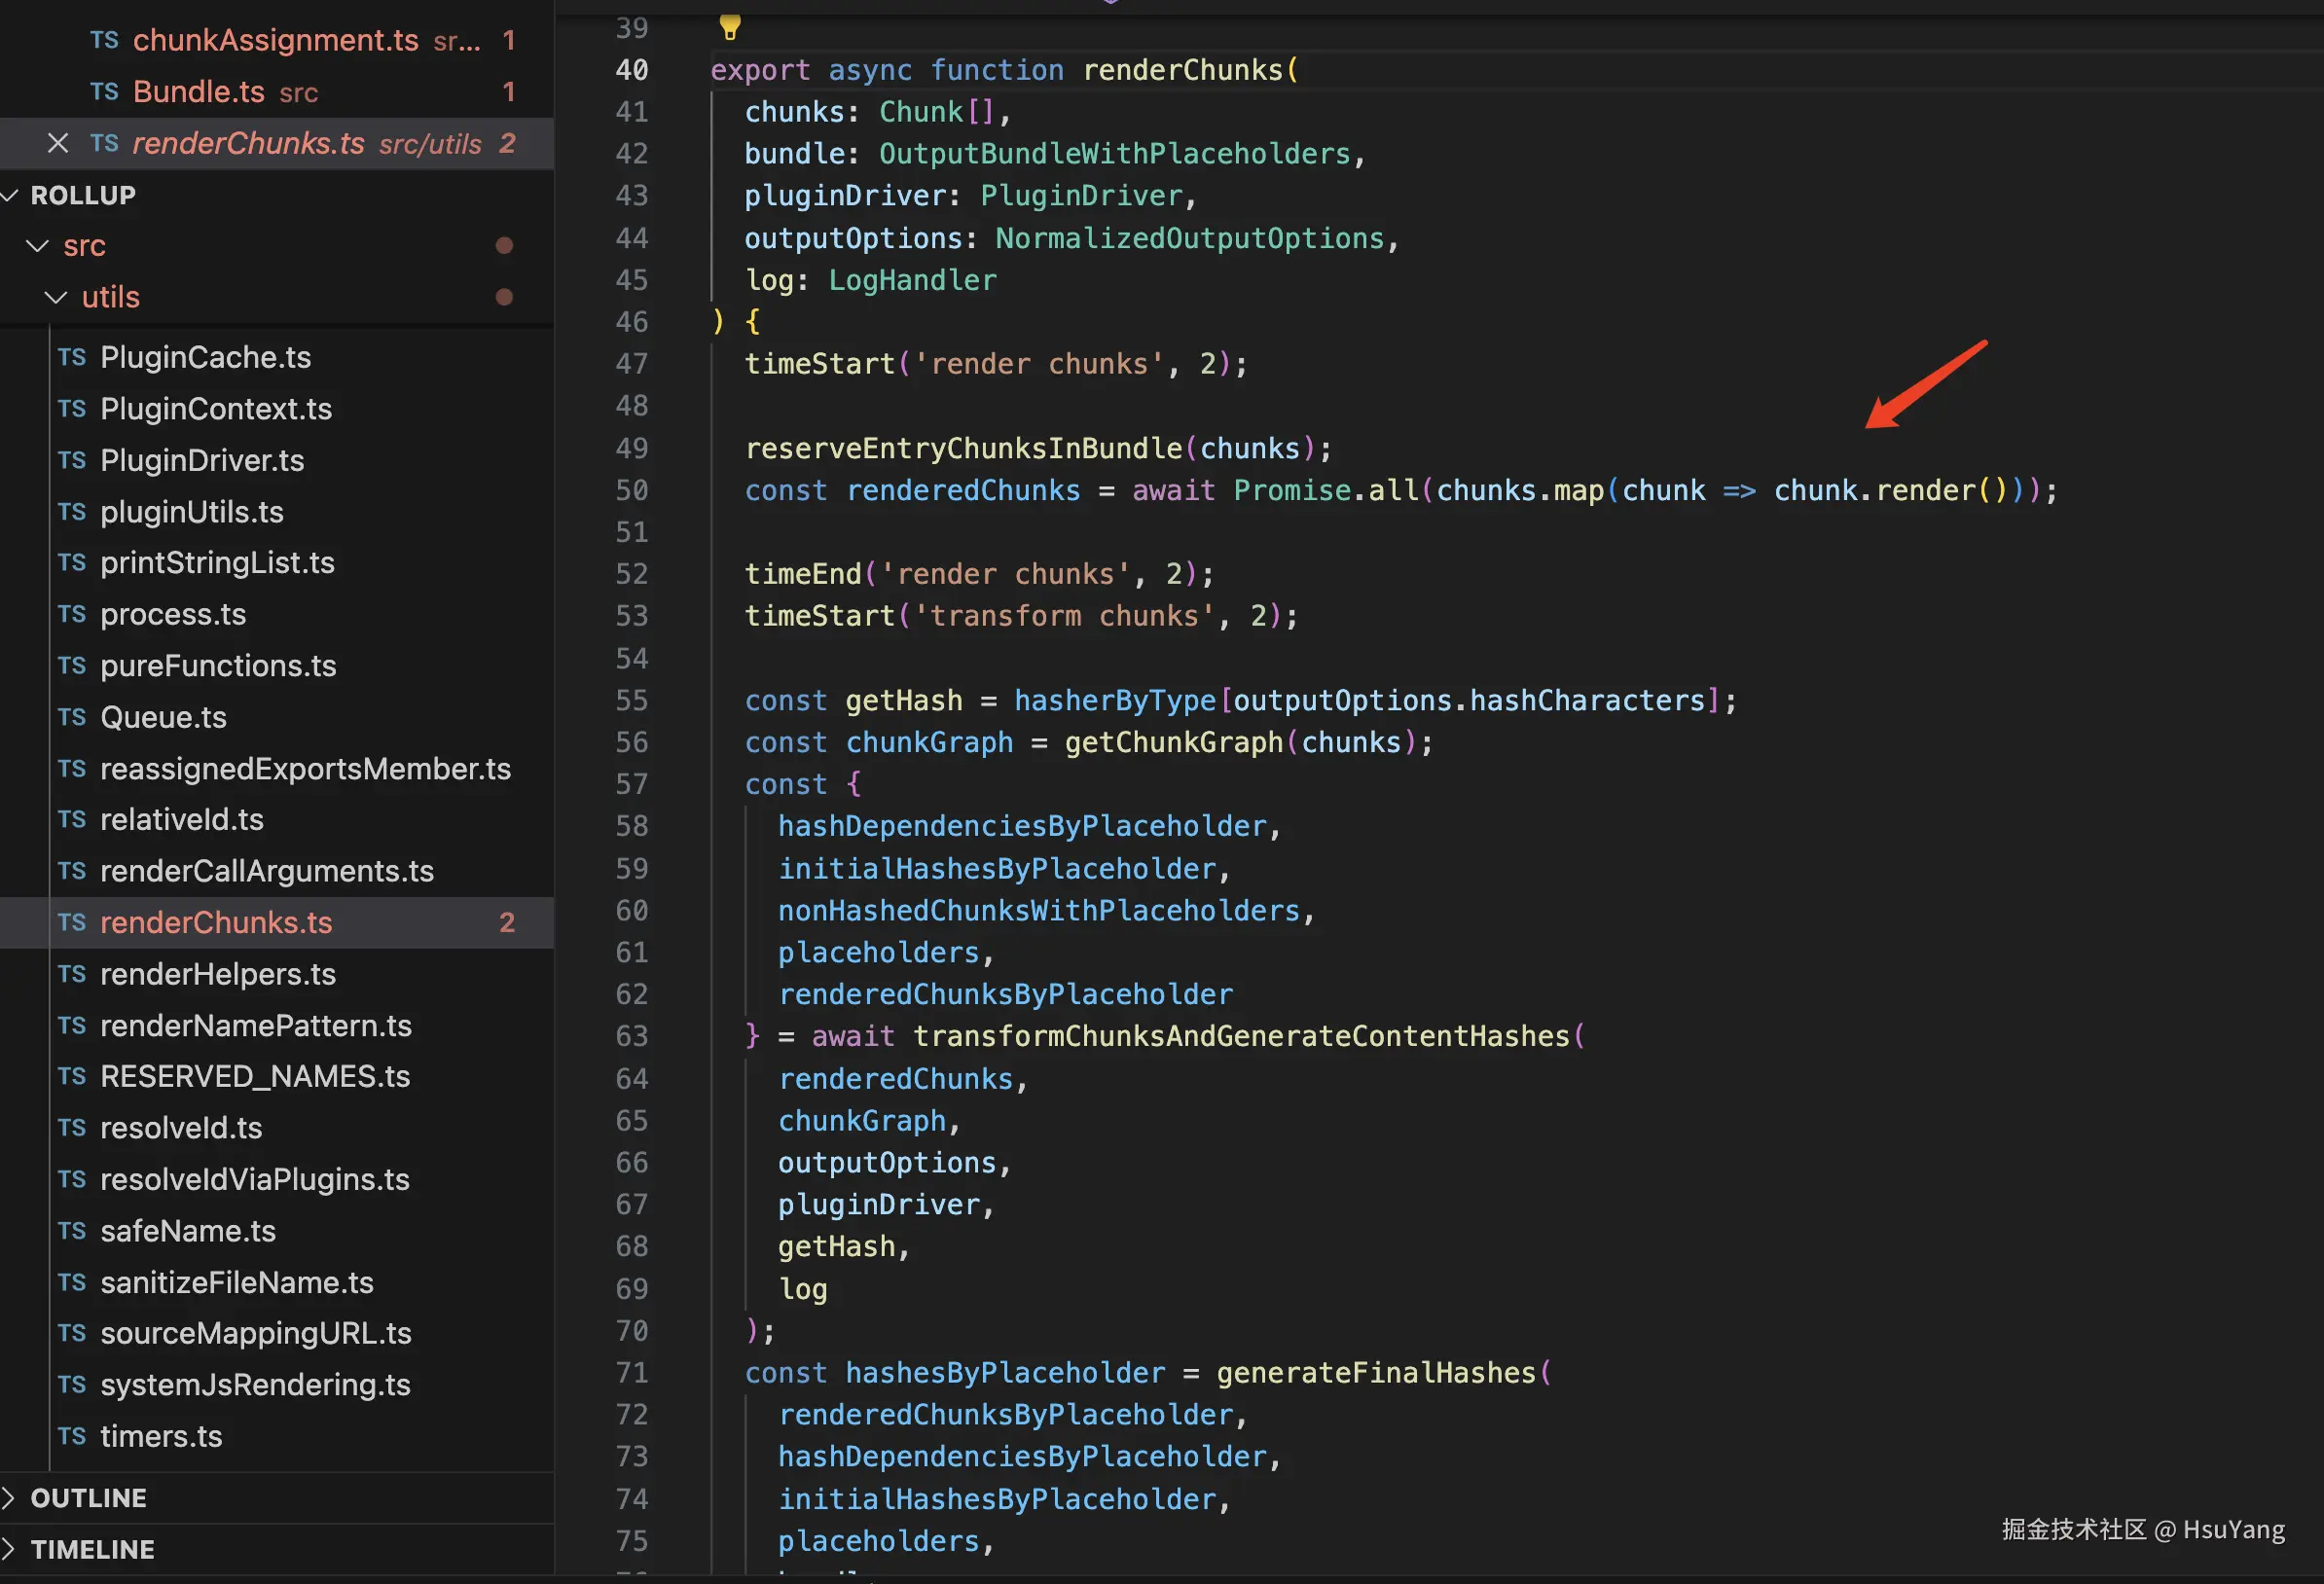
Task: Click the lightbulb code action icon
Action: 730,27
